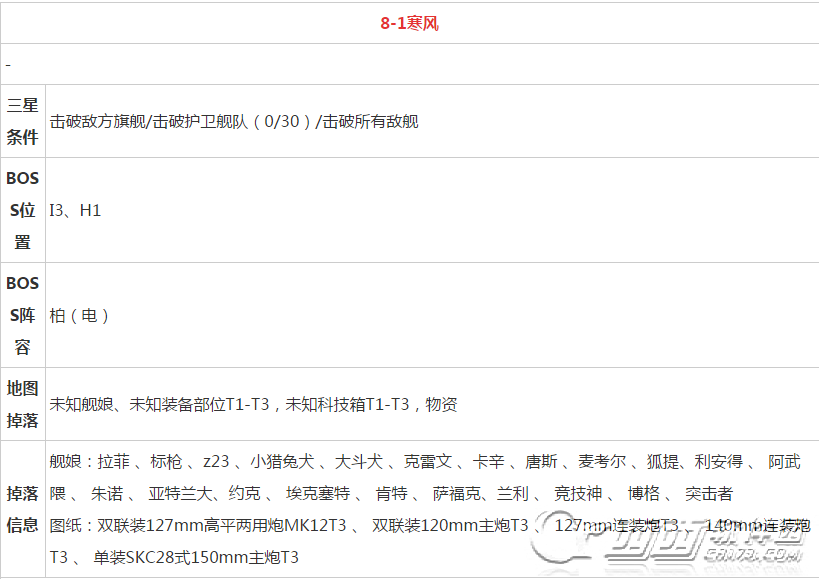This screenshot has height=579, width=819.
Task: Click the ship name 亚特兰大
Action: (180, 493)
